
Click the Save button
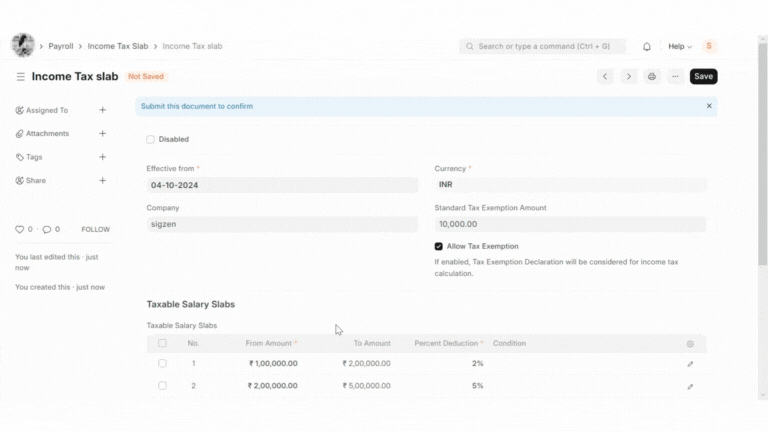coord(703,76)
